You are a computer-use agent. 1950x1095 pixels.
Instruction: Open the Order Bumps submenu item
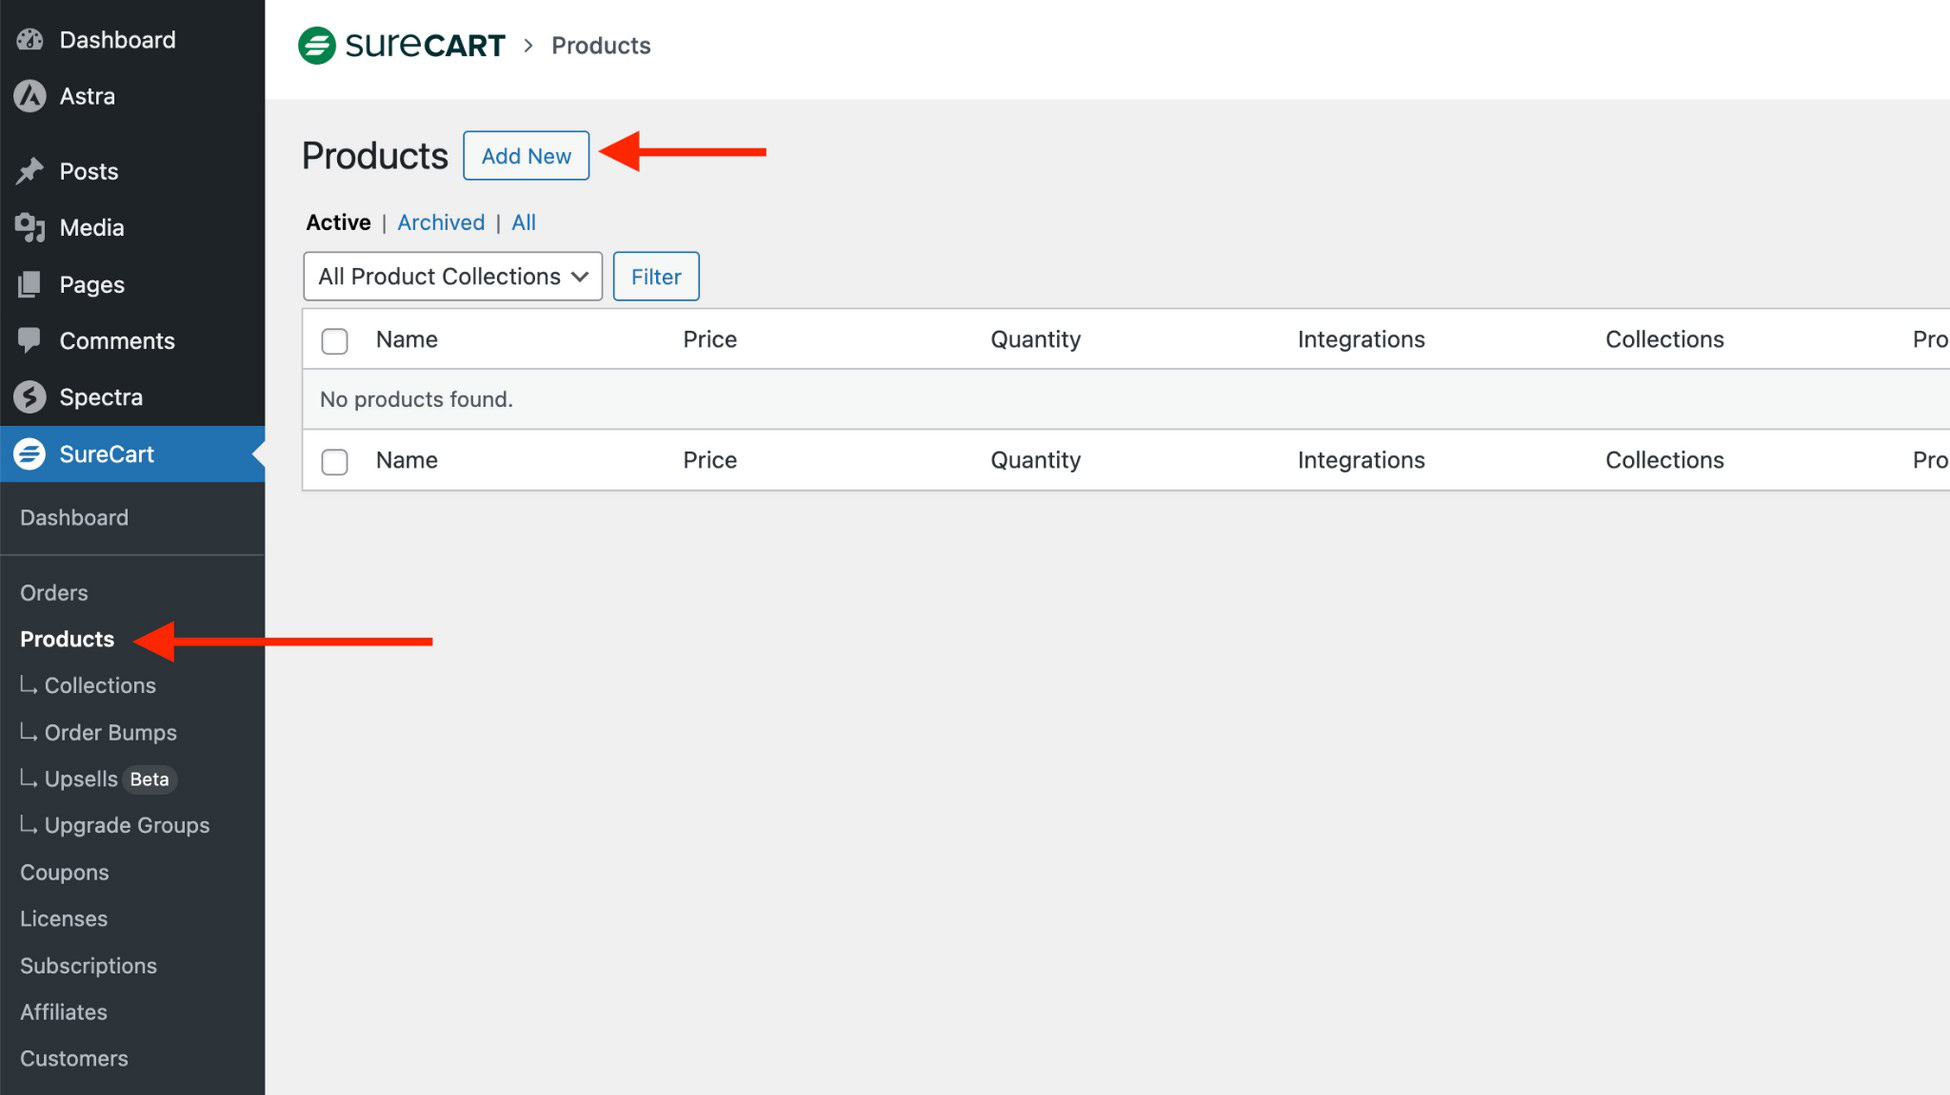(x=110, y=732)
